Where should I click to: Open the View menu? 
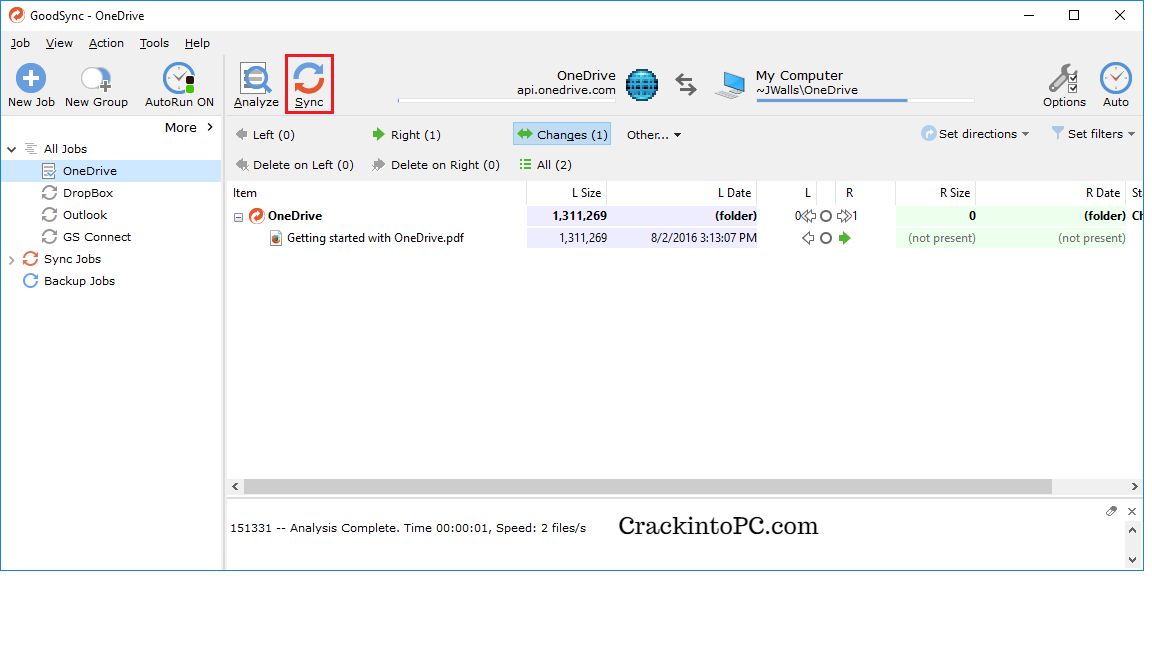pos(59,43)
